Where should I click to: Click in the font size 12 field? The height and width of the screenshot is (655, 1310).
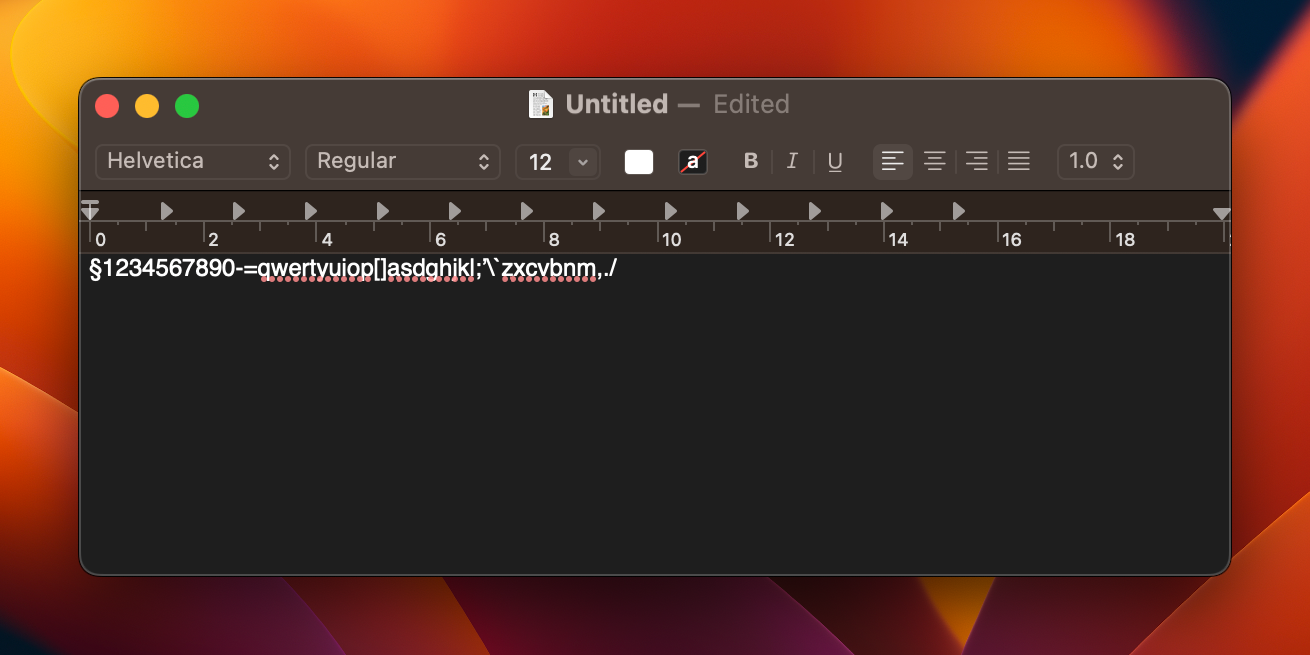pyautogui.click(x=541, y=162)
